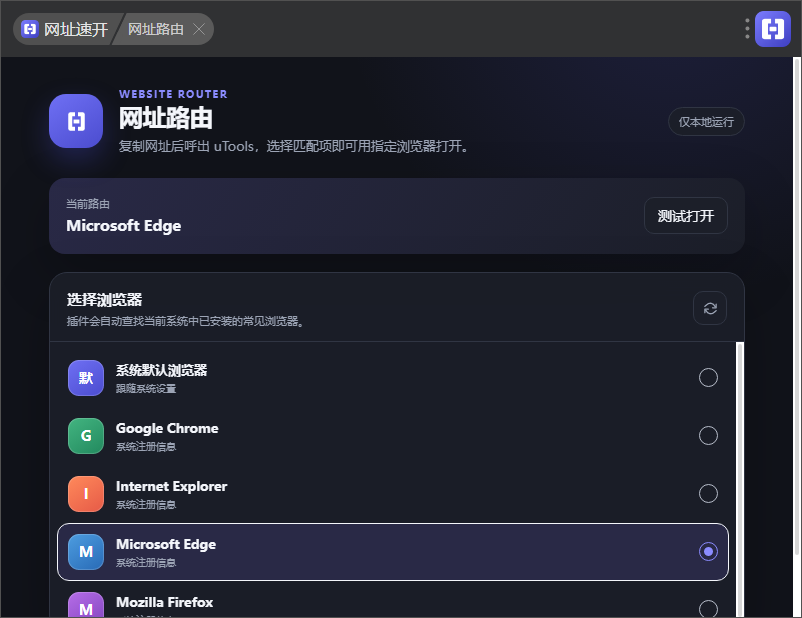Open the three-dot more options menu
The height and width of the screenshot is (618, 802).
click(747, 29)
